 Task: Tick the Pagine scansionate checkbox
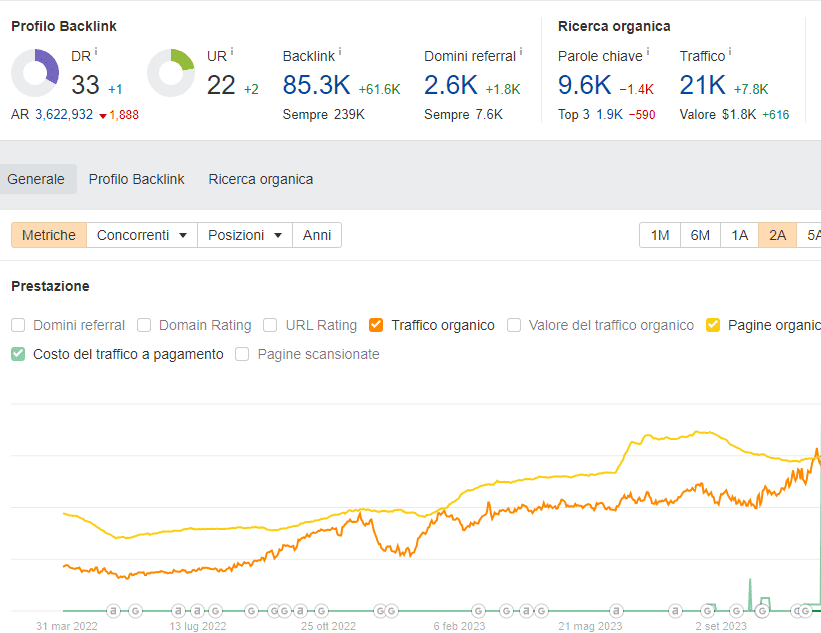242,354
